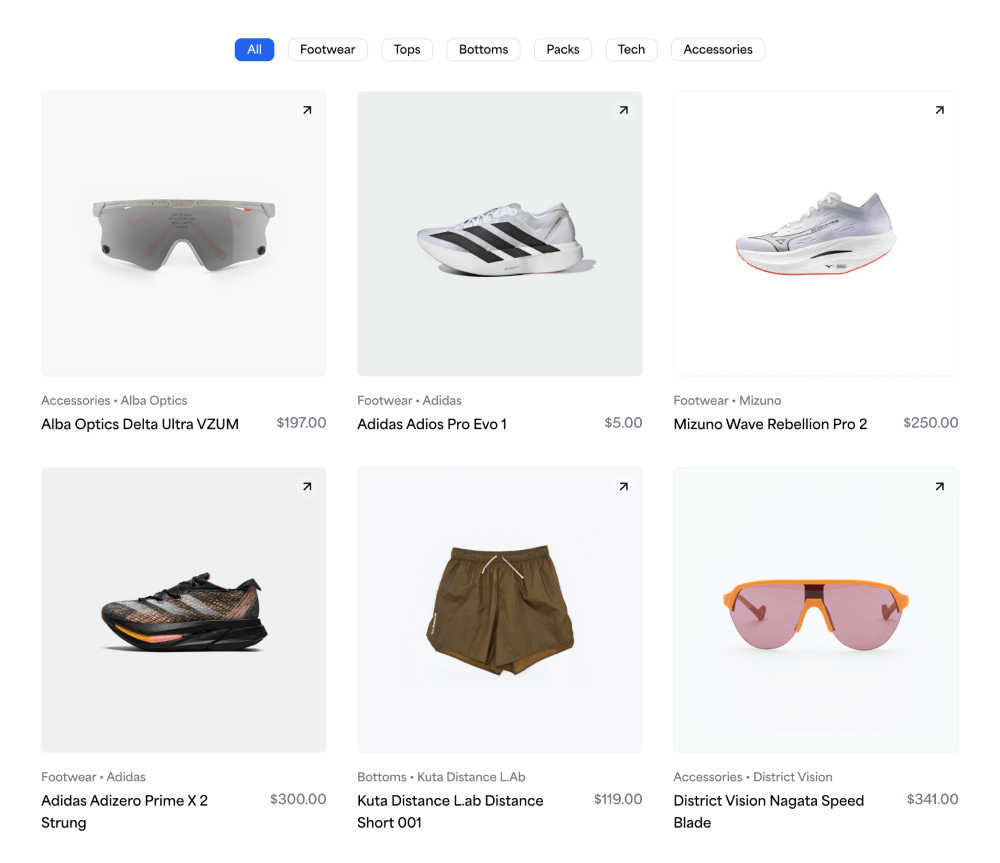1000x863 pixels.
Task: Open Mizuno Wave Rebellion Pro 2 title
Action: 770,424
